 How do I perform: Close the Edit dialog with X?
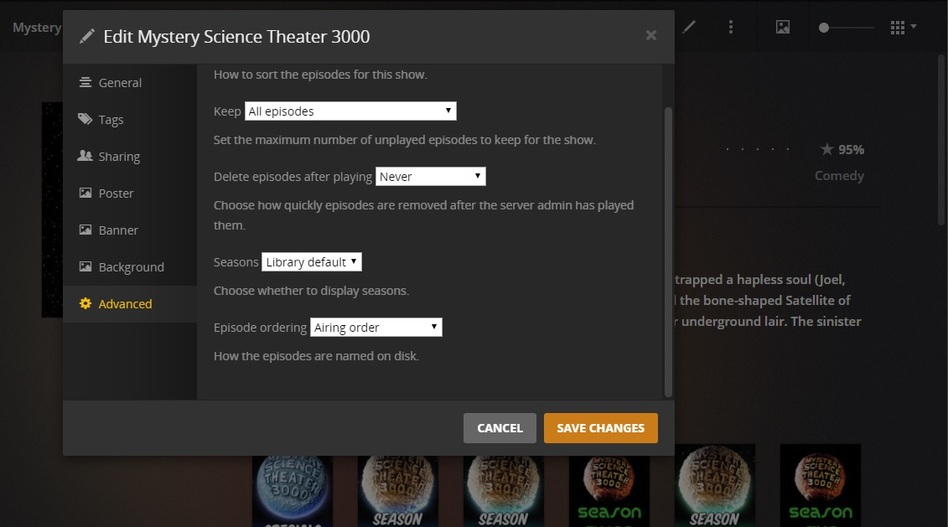tap(651, 36)
